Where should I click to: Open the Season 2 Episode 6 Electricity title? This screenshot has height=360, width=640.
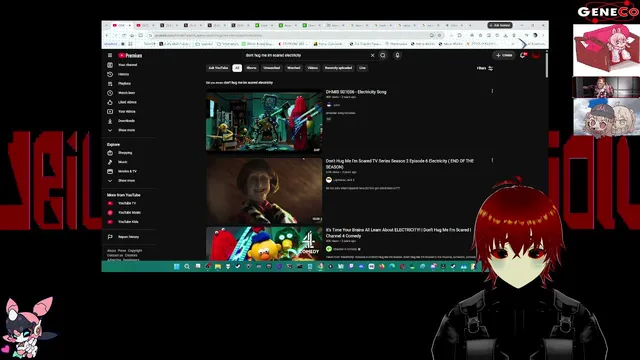click(400, 164)
